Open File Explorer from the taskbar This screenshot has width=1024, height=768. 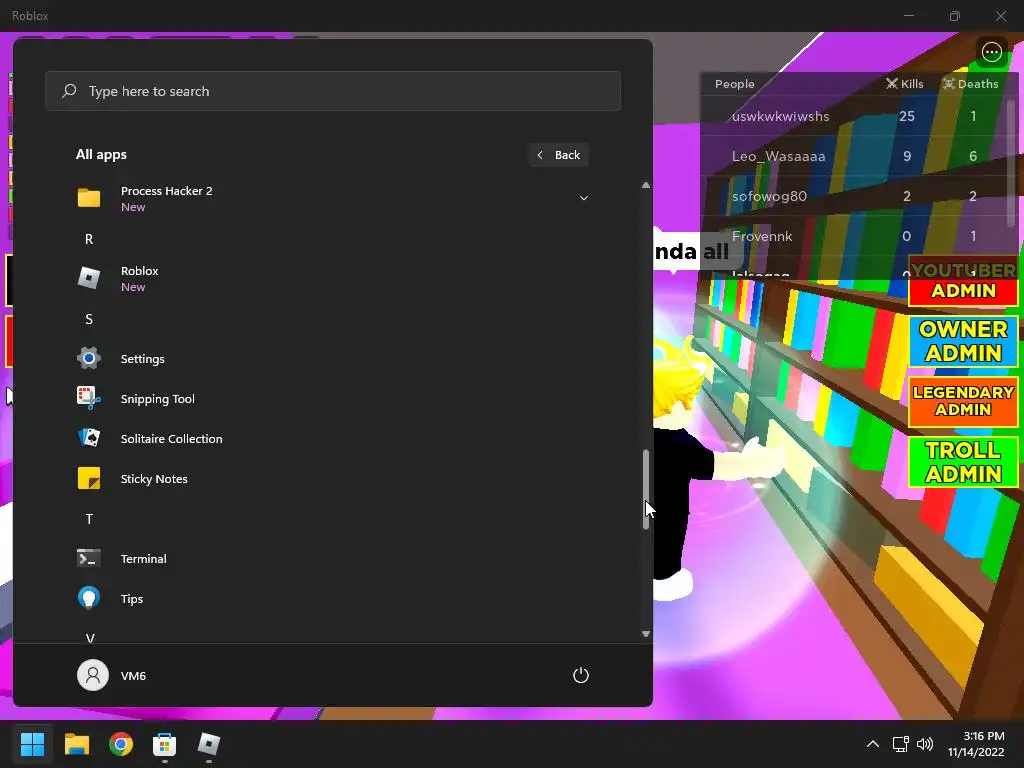pyautogui.click(x=76, y=744)
